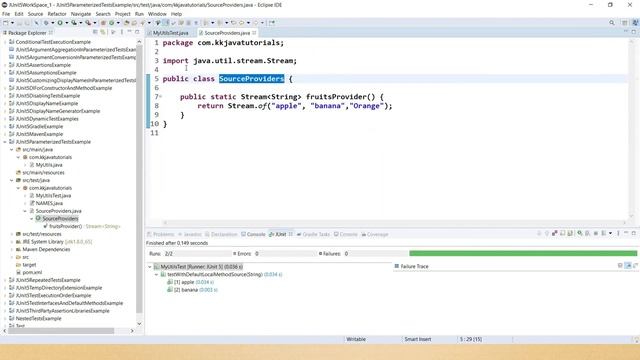Open dropdown arrow next to Run button
The image size is (640, 360).
tap(67, 23)
